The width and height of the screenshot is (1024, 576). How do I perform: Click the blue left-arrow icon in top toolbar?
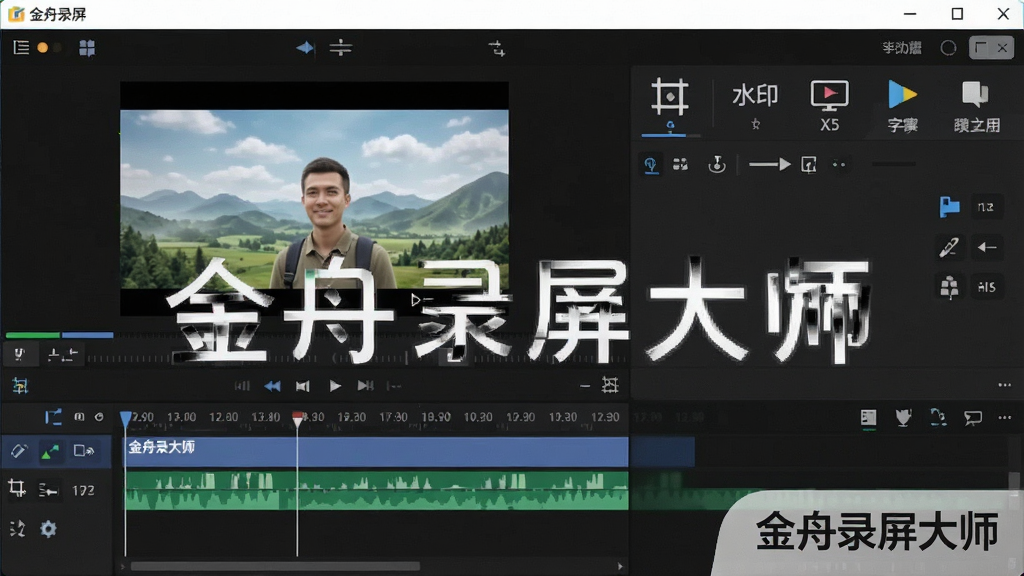(304, 48)
